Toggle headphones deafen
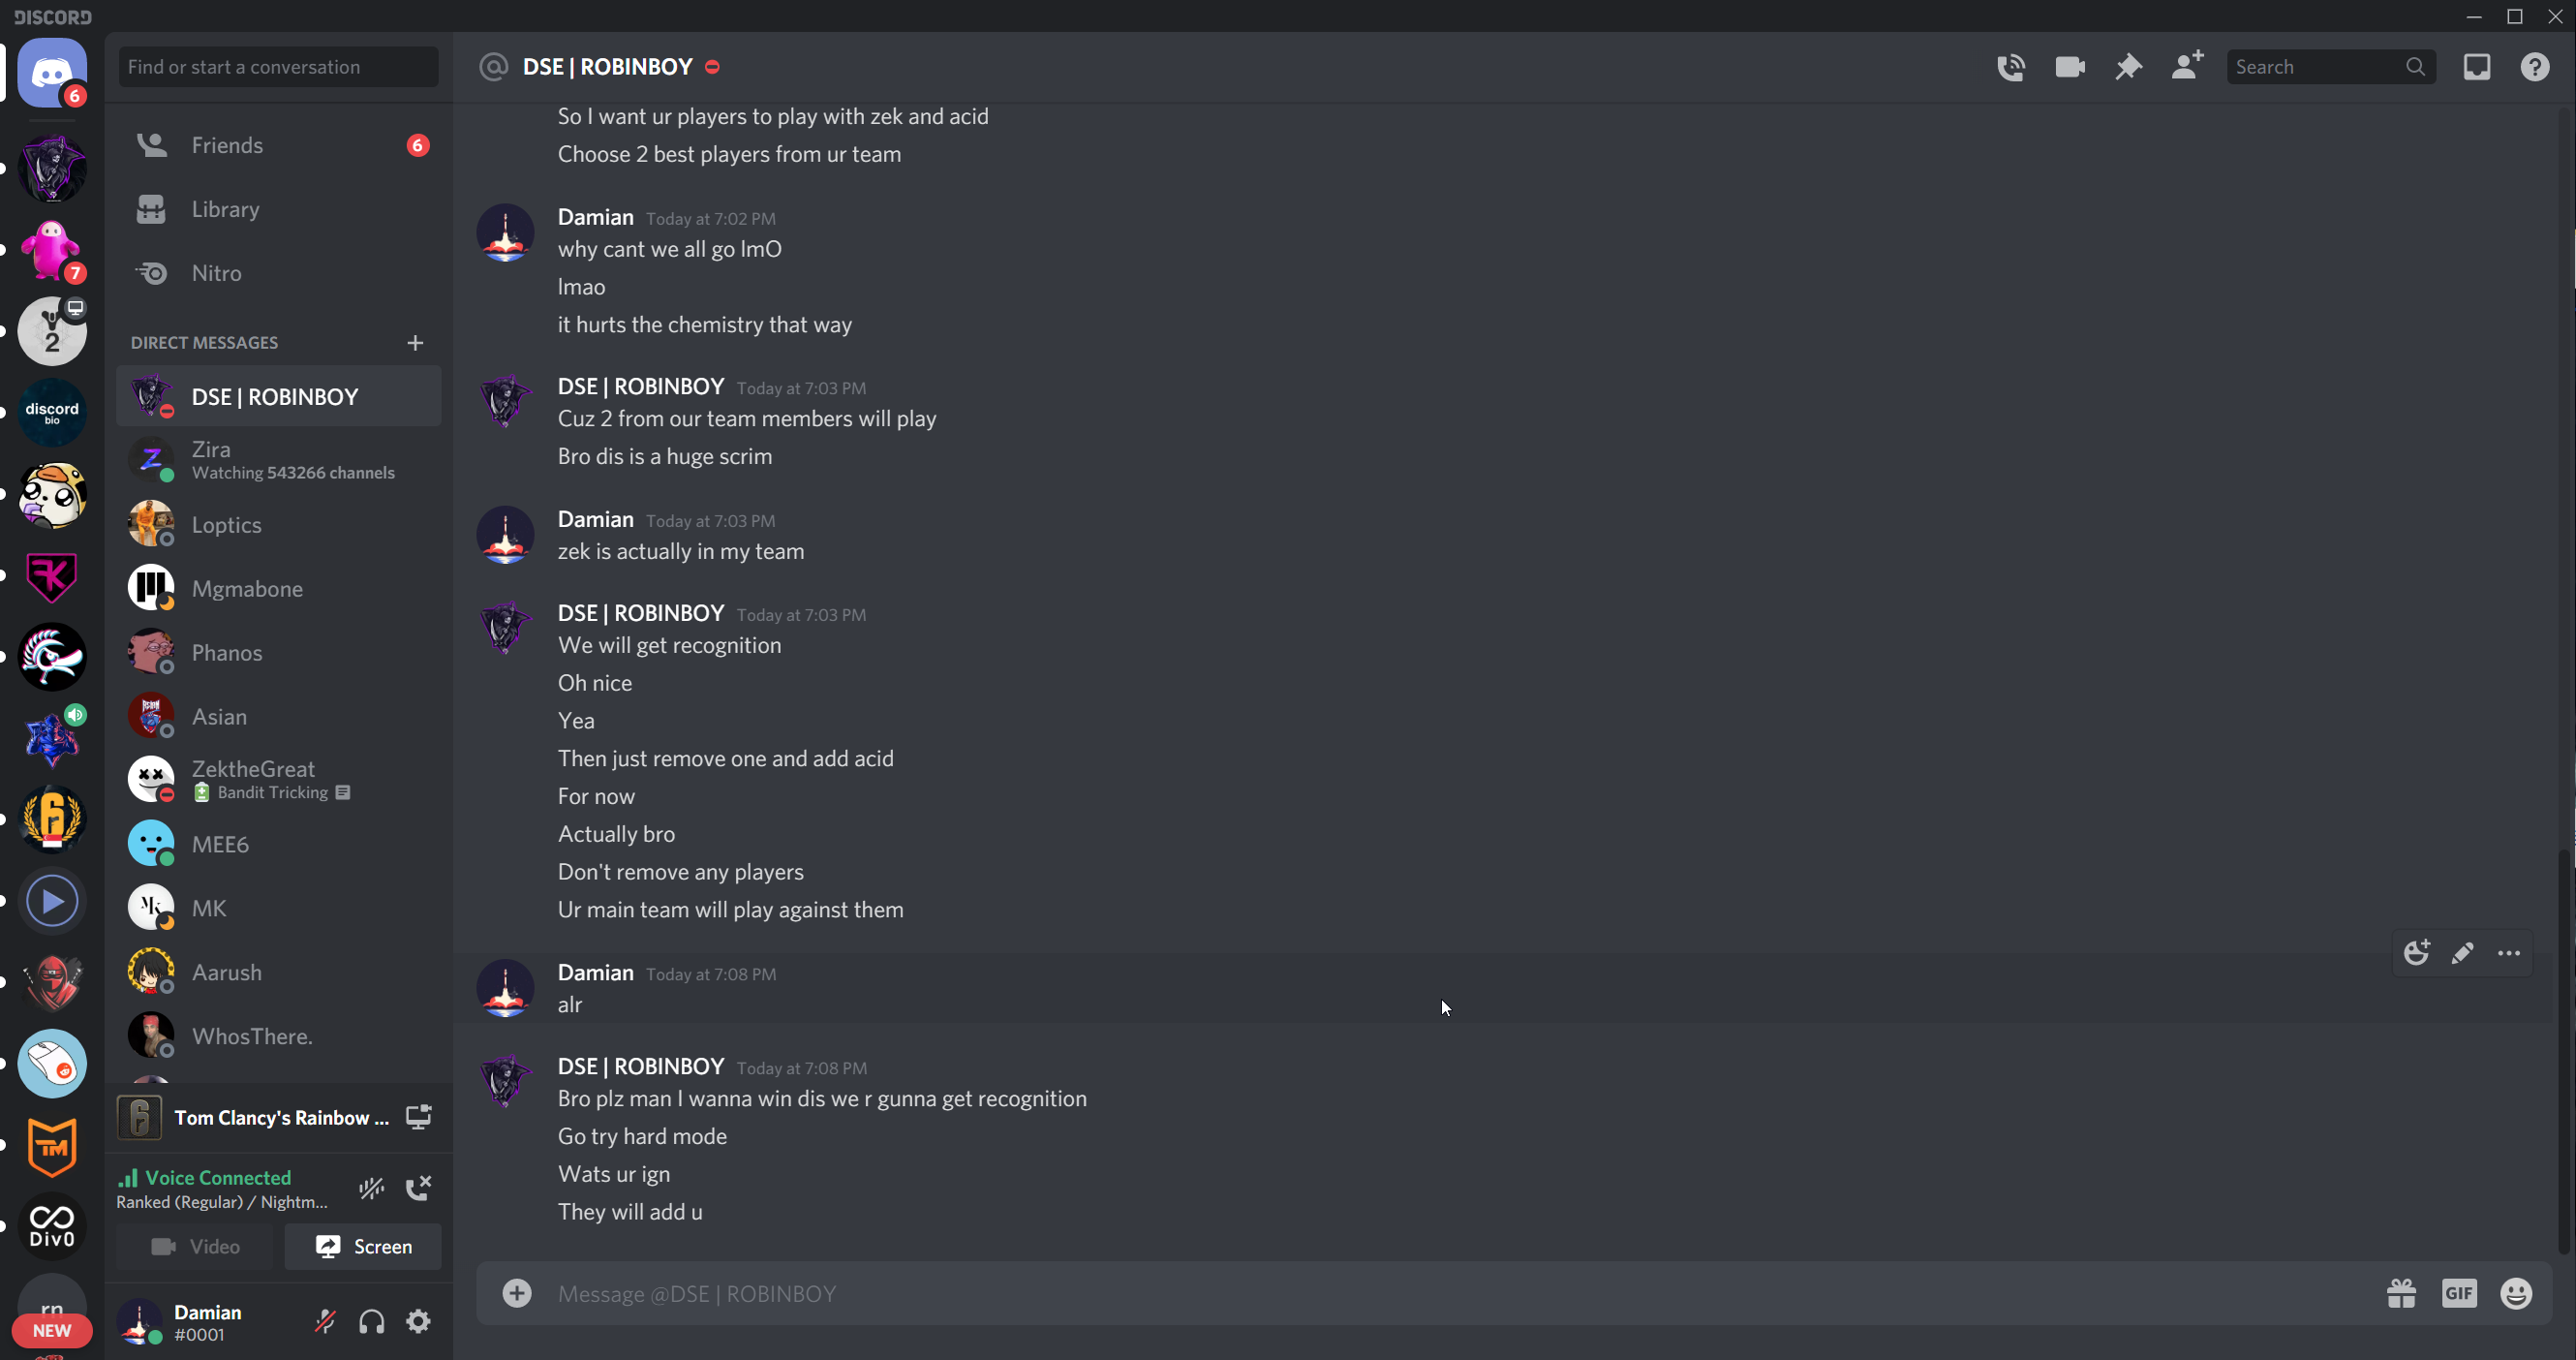This screenshot has width=2576, height=1360. click(372, 1322)
